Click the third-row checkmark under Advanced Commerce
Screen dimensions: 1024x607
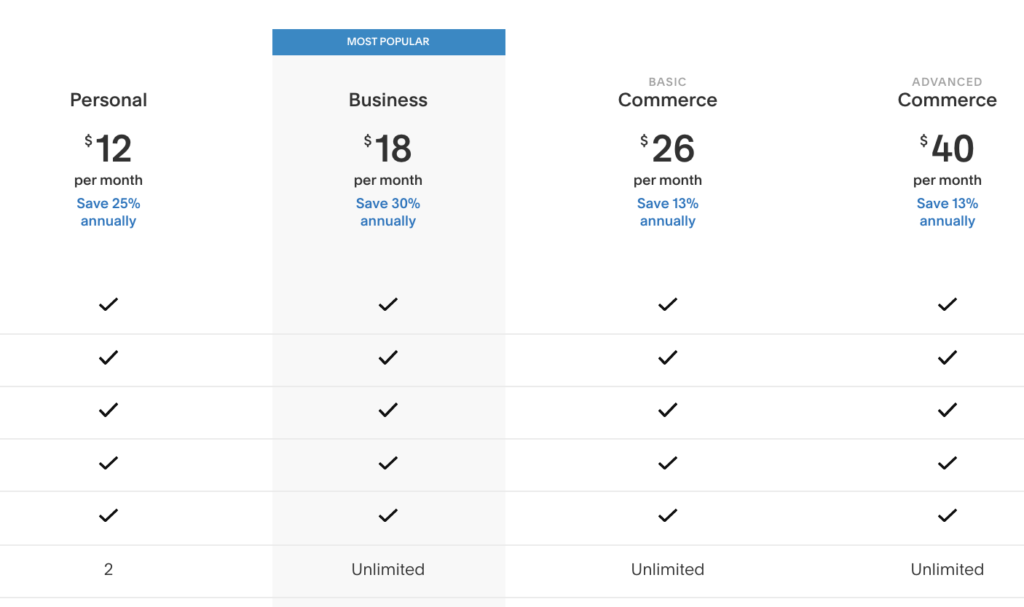pyautogui.click(x=947, y=410)
